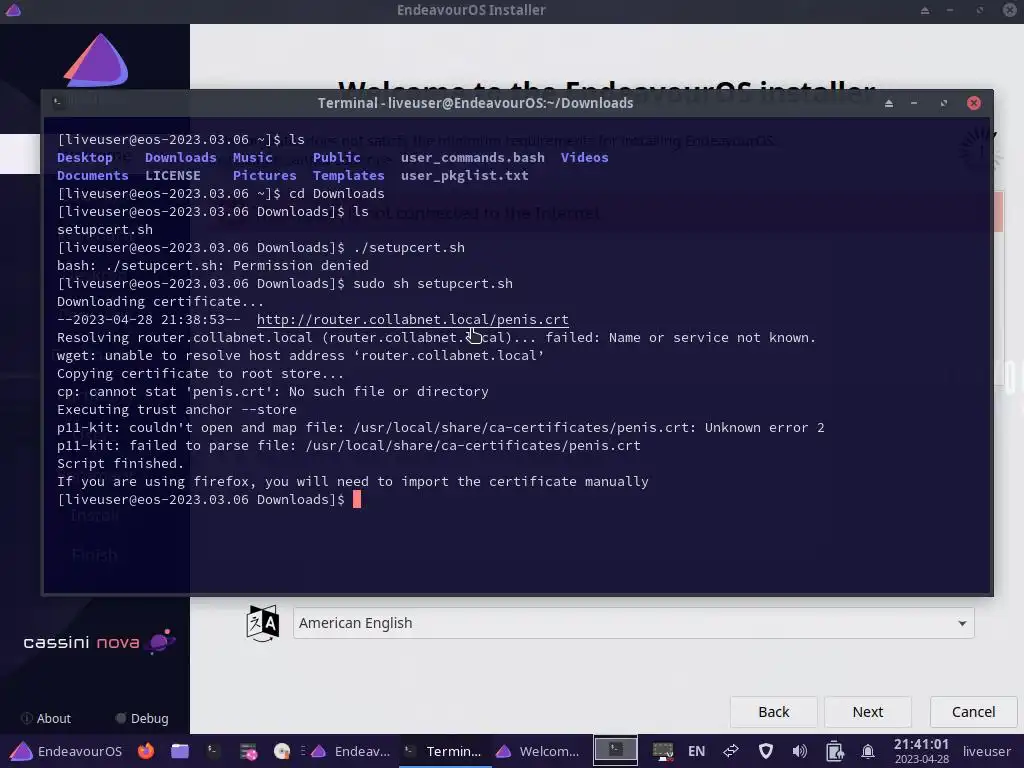Click the Back button in installer
Viewport: 1024px width, 768px height.
click(773, 712)
